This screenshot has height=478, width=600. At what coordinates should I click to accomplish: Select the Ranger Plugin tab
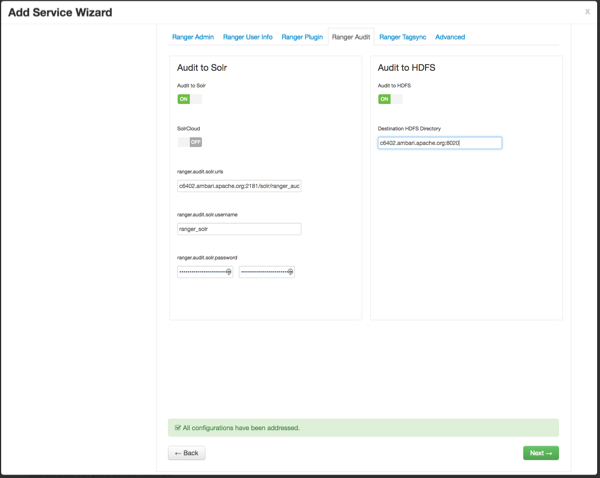coord(302,37)
